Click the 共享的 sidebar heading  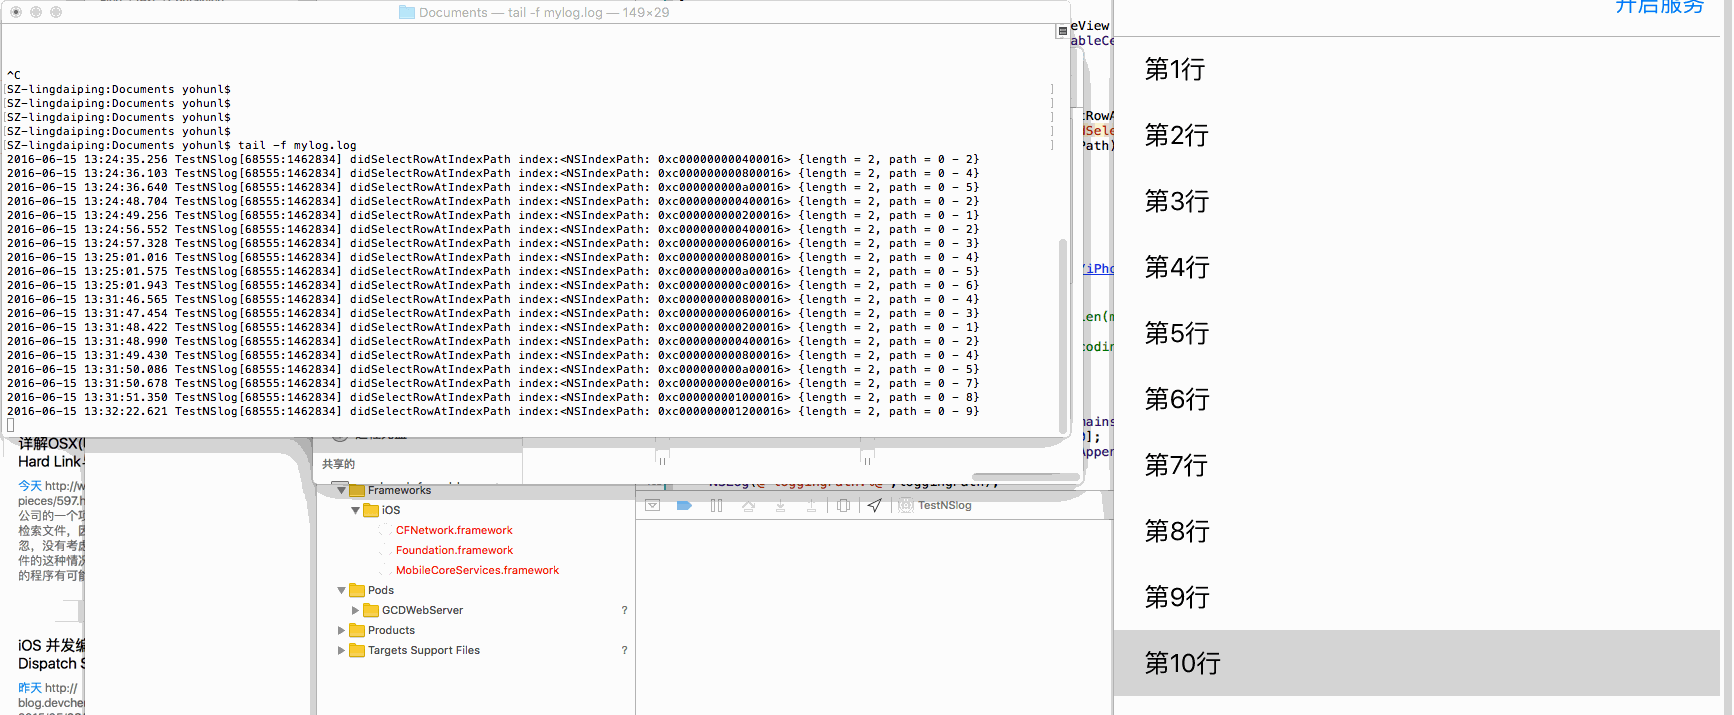coord(338,464)
